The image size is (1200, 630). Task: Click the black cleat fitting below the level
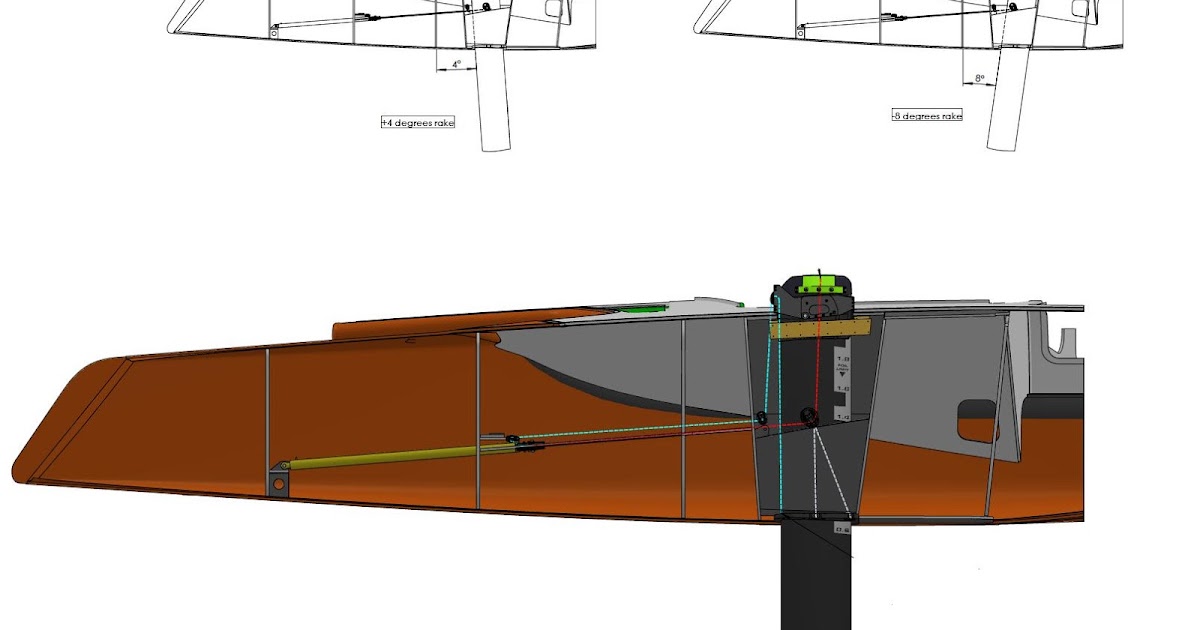click(x=820, y=305)
